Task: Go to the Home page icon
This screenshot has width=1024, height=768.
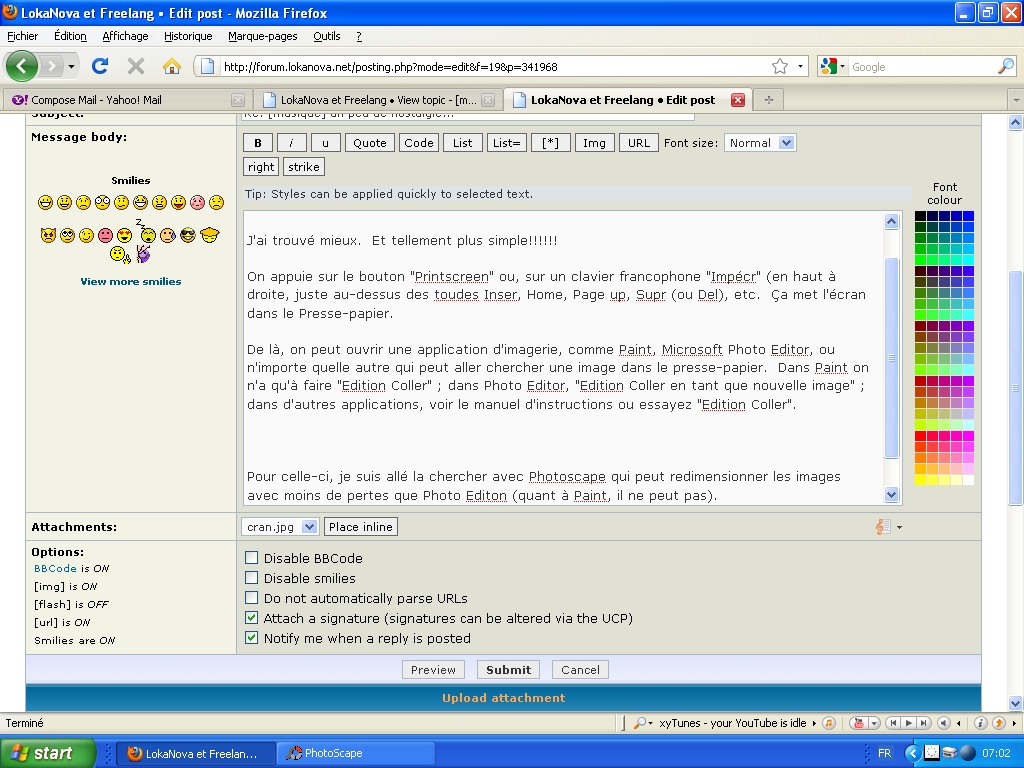Action: [172, 66]
